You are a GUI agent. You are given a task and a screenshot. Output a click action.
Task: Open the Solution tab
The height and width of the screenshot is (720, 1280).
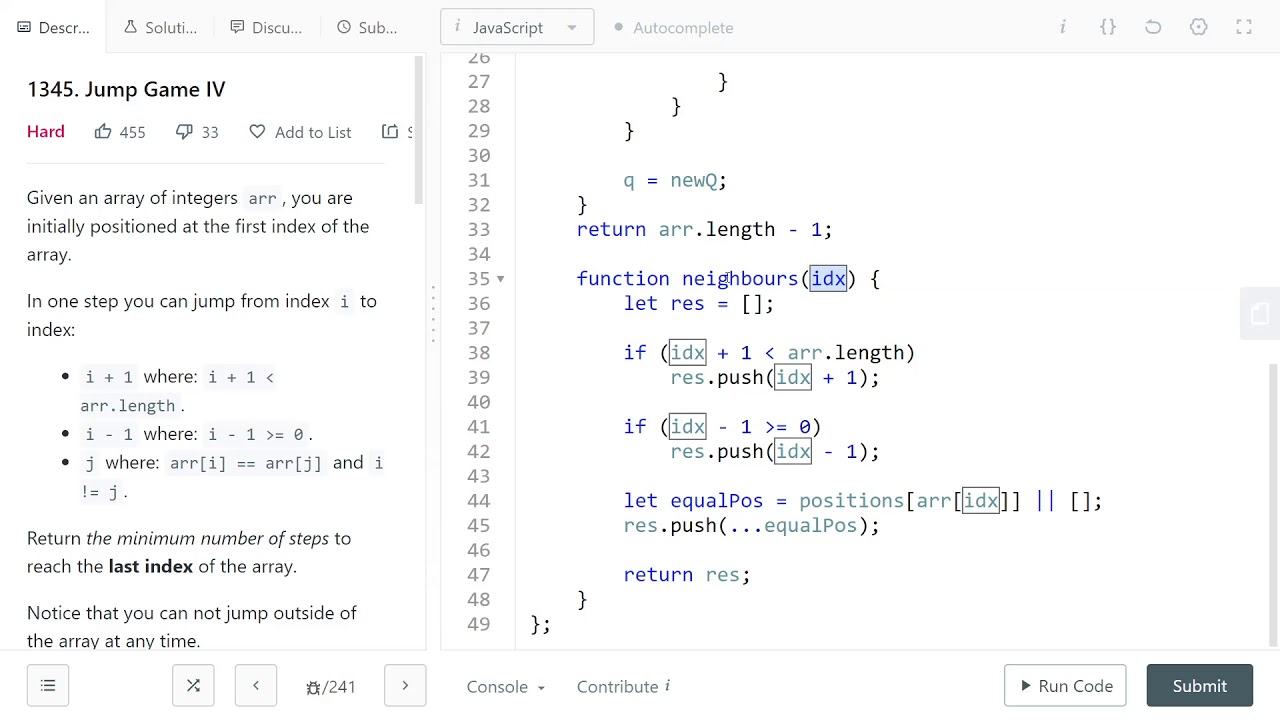[160, 27]
